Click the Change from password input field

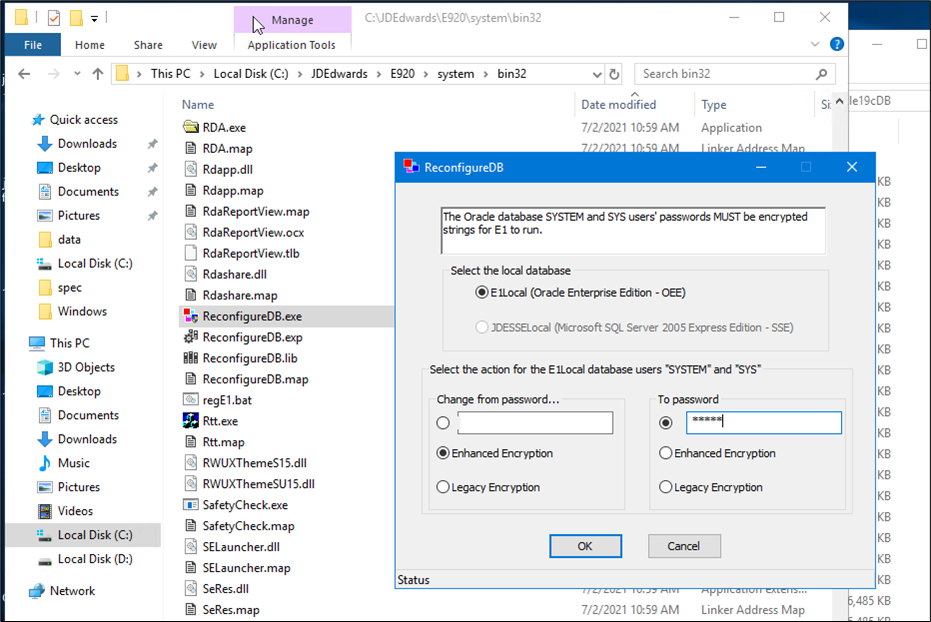pos(535,423)
